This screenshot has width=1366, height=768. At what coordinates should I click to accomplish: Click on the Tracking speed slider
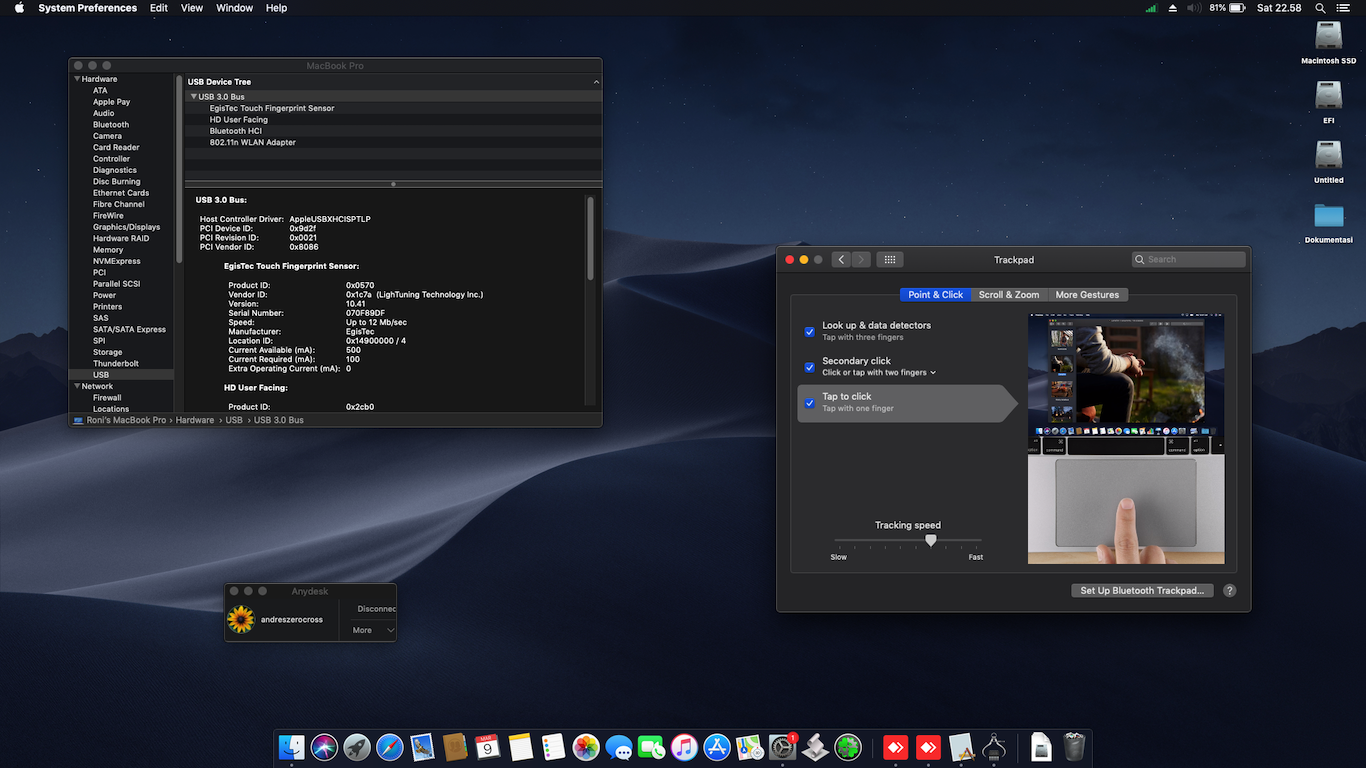[x=931, y=540]
